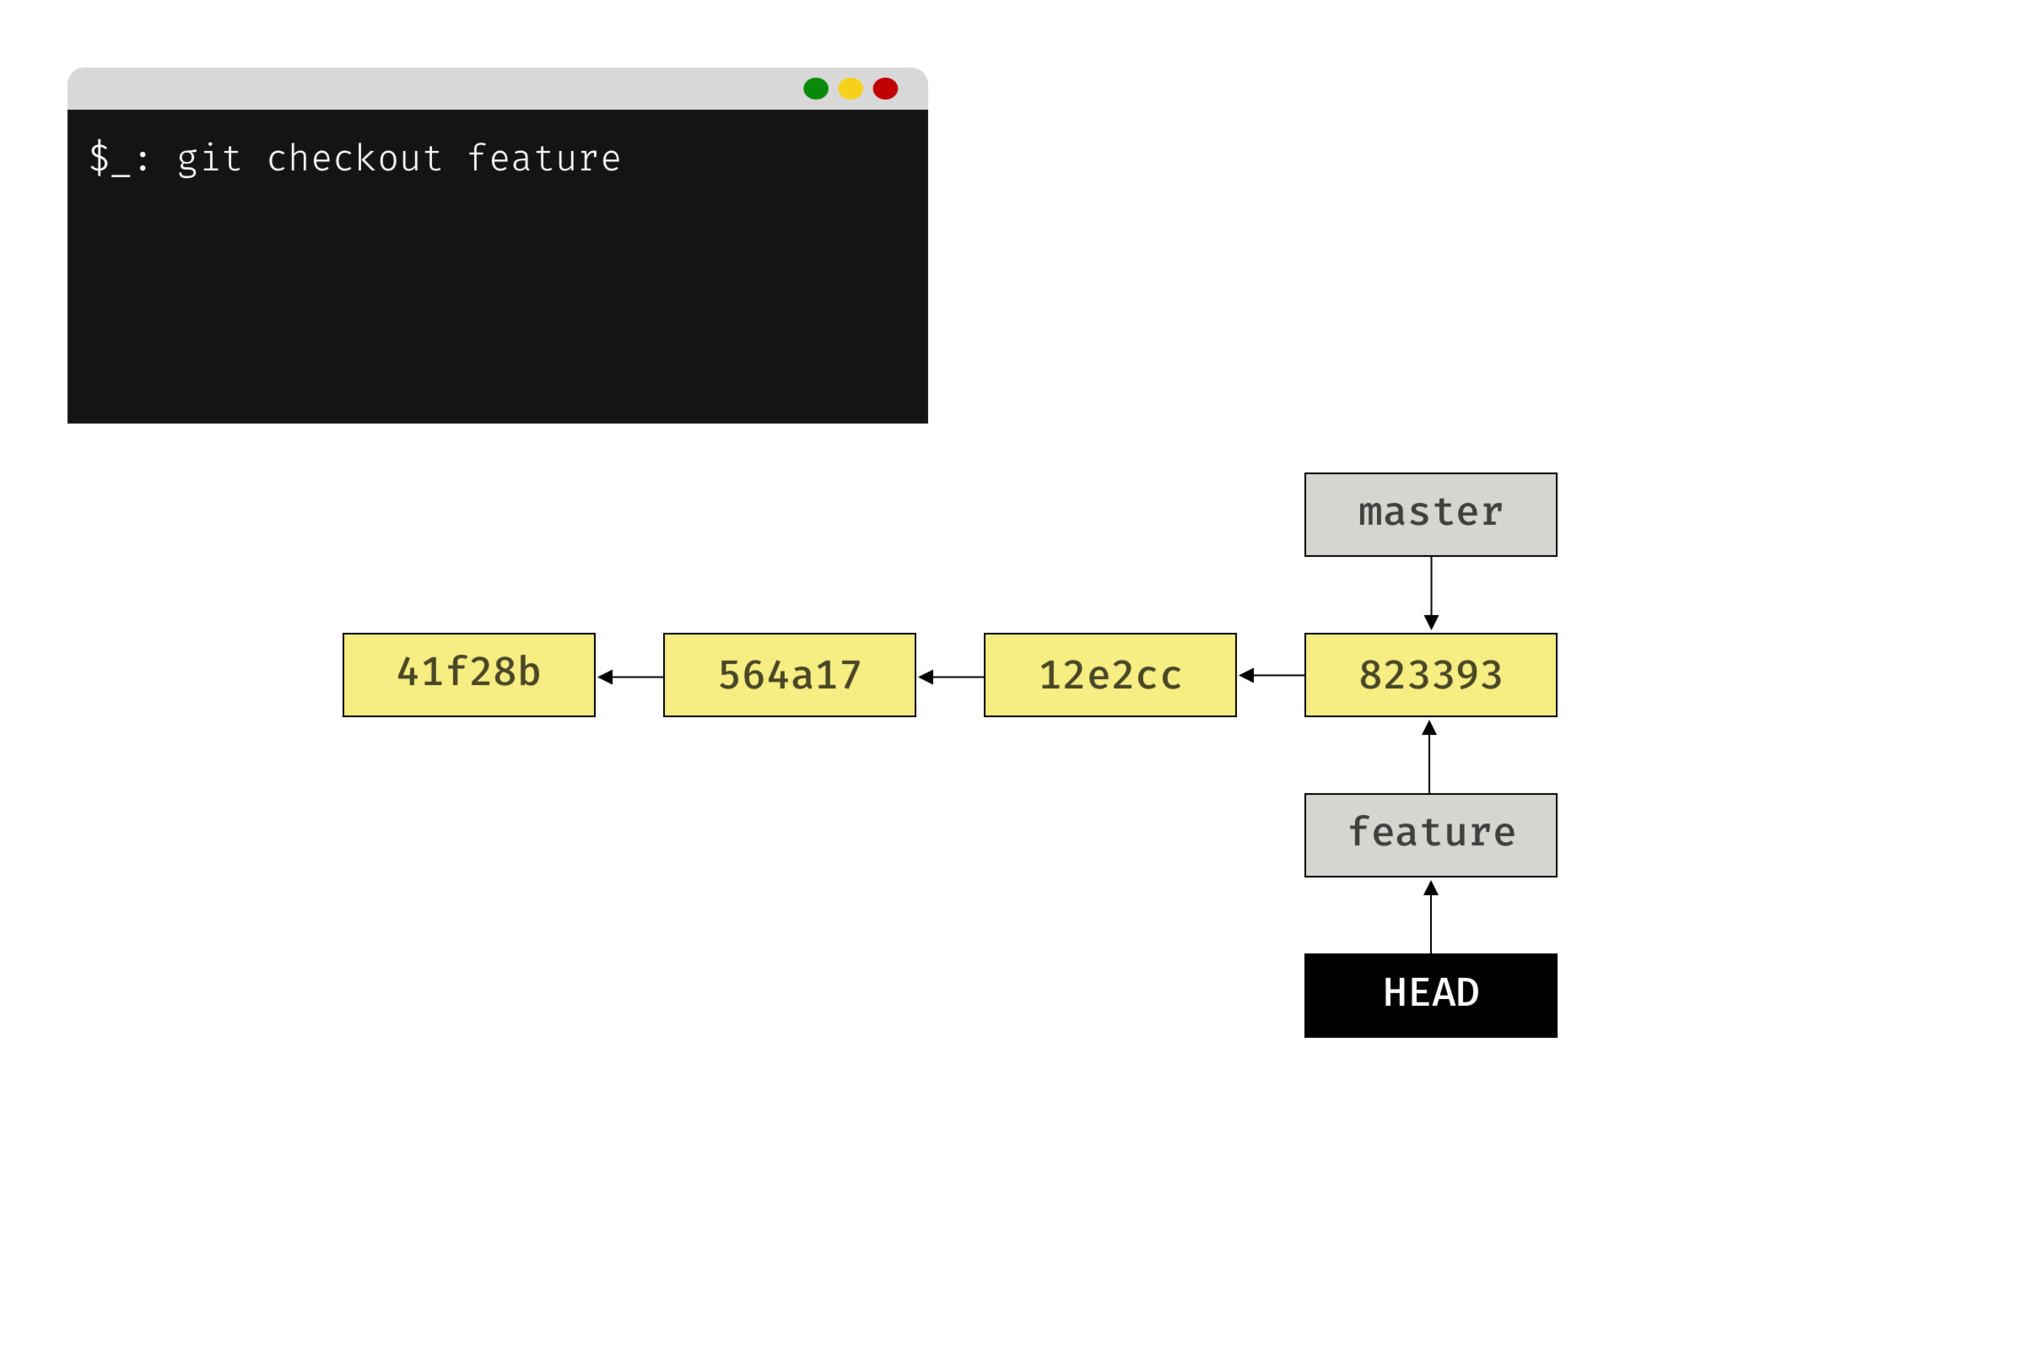Click the green terminal window dot
2025x1350 pixels.
point(815,89)
